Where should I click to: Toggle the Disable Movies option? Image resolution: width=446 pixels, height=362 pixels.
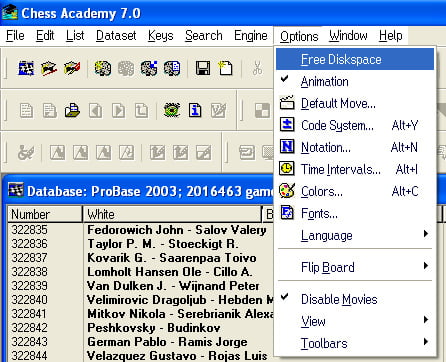(355, 299)
